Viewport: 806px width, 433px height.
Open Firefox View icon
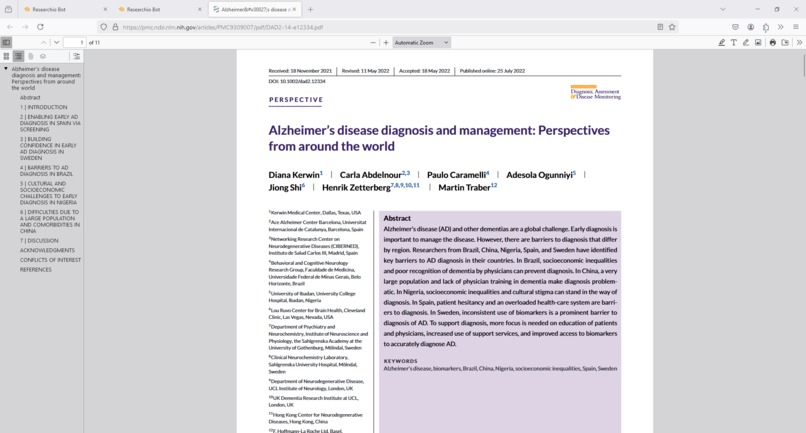(x=8, y=9)
